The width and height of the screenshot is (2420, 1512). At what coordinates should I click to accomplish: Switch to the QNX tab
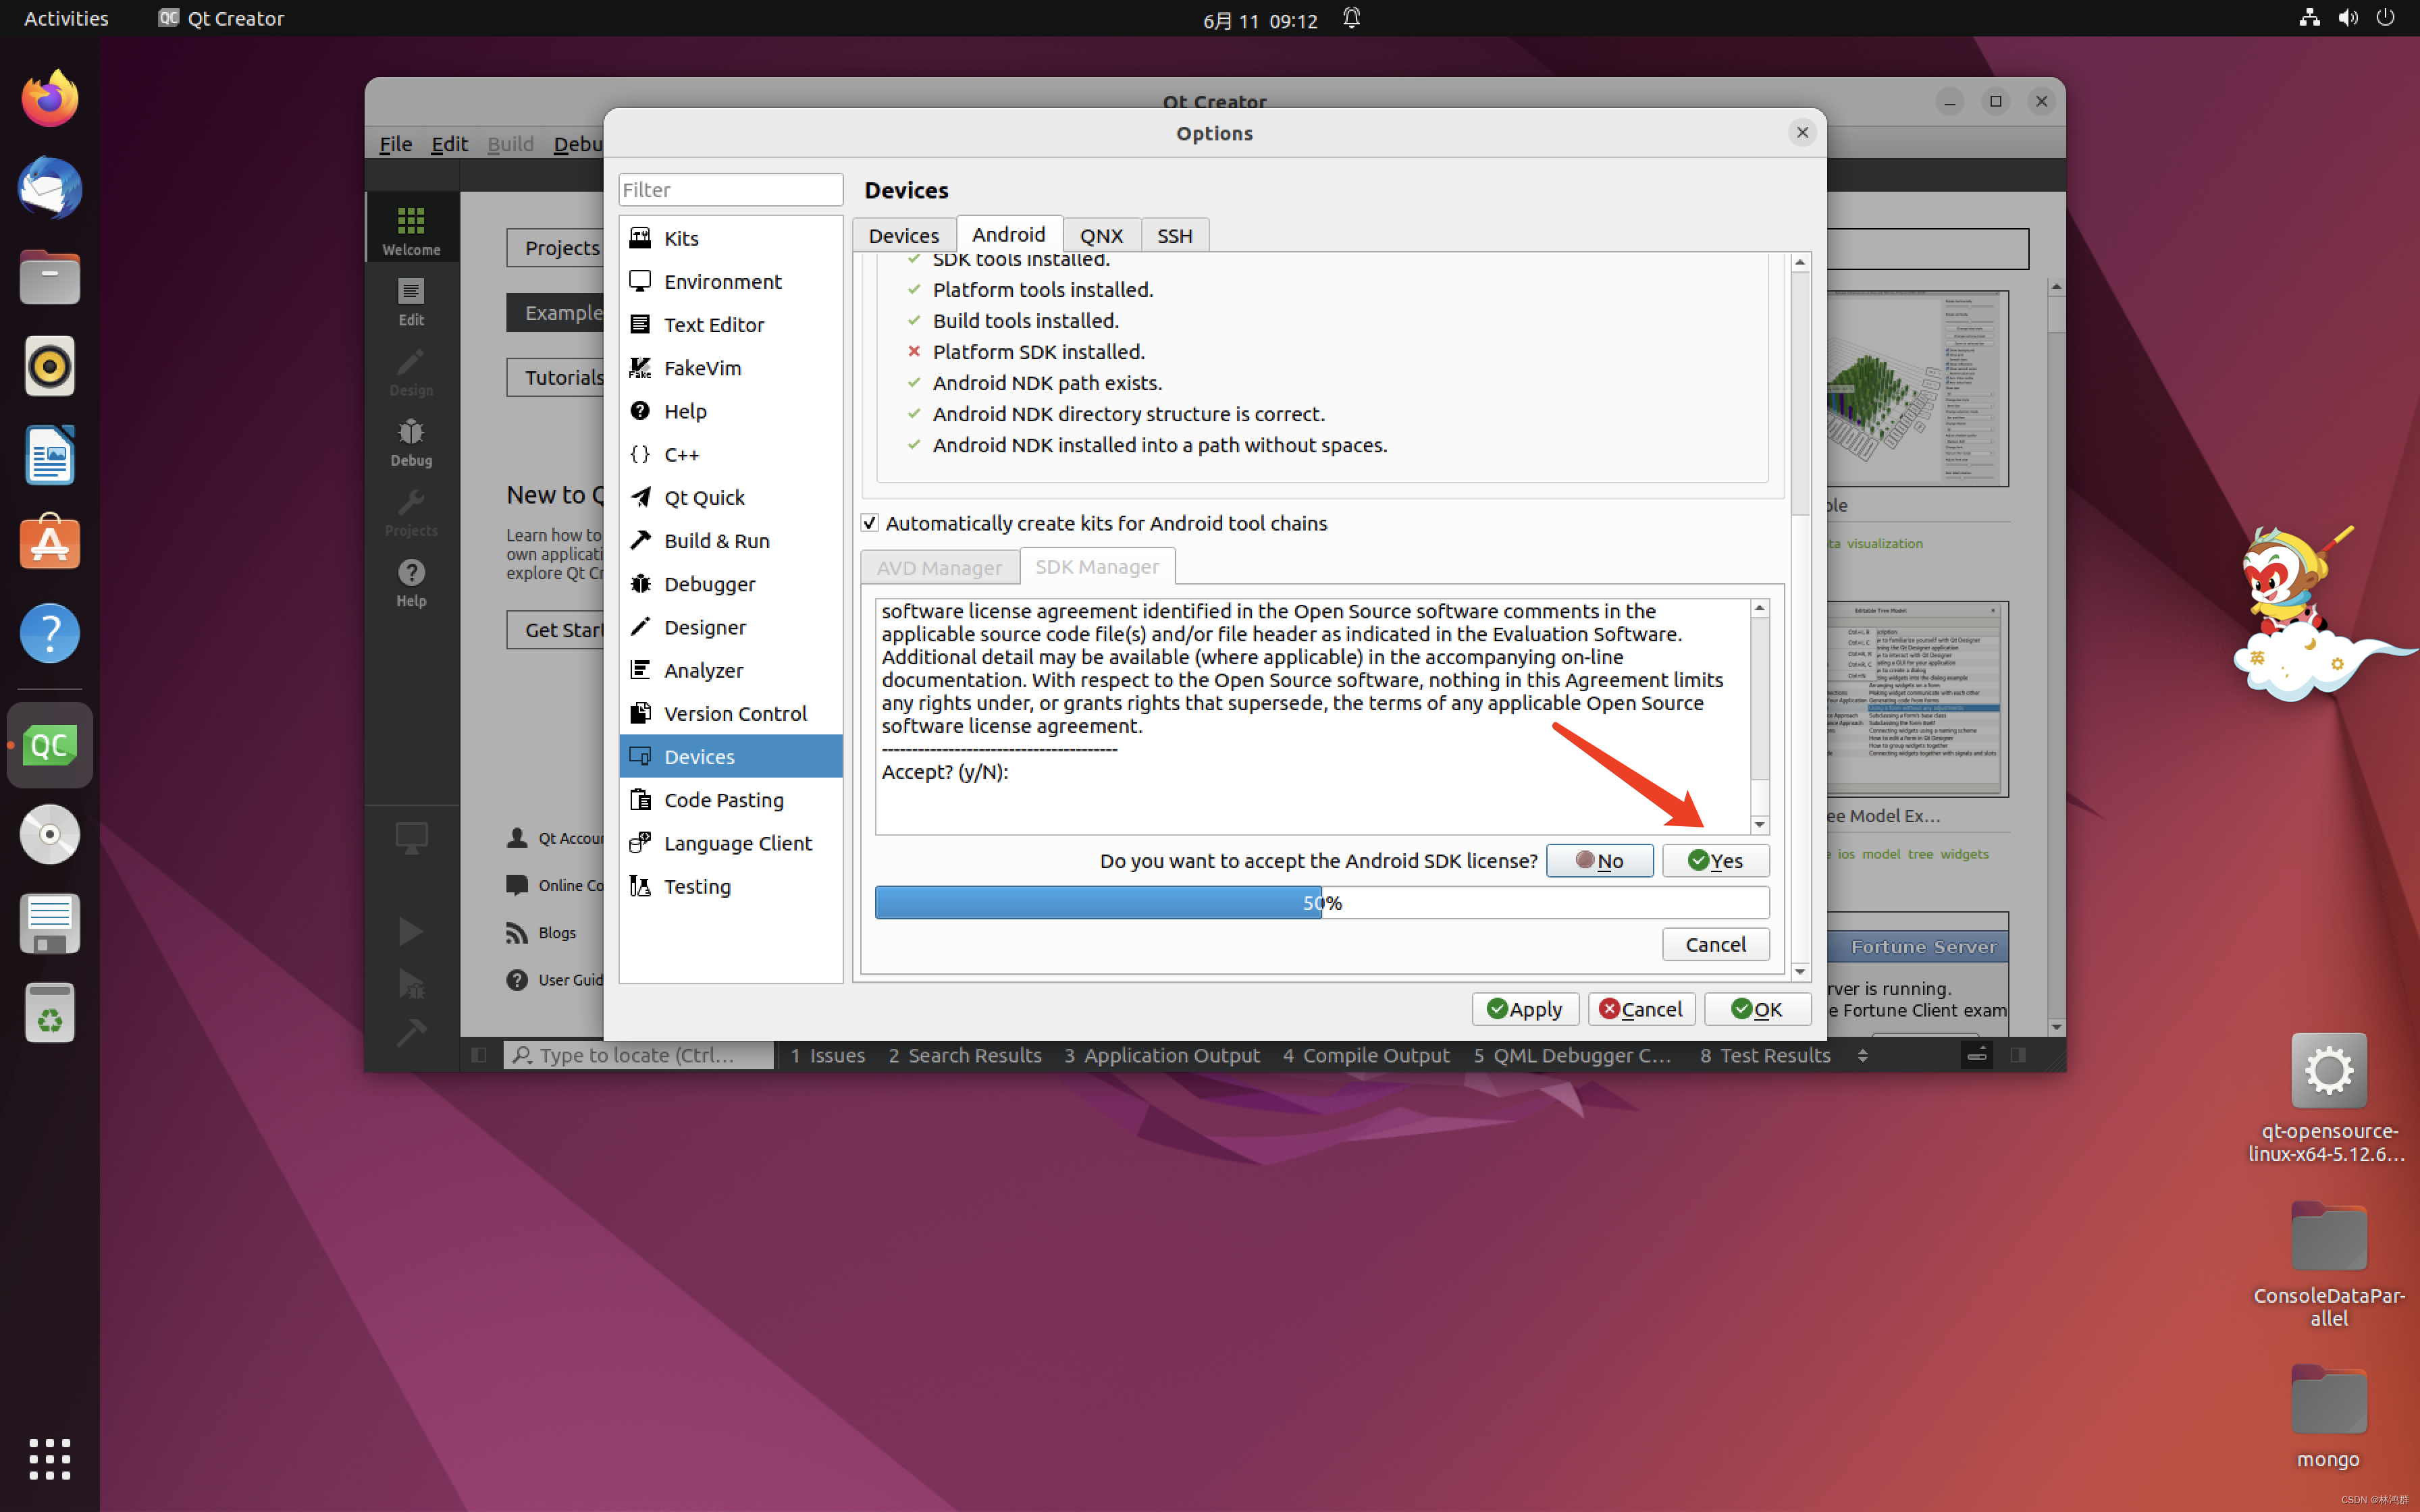1101,236
